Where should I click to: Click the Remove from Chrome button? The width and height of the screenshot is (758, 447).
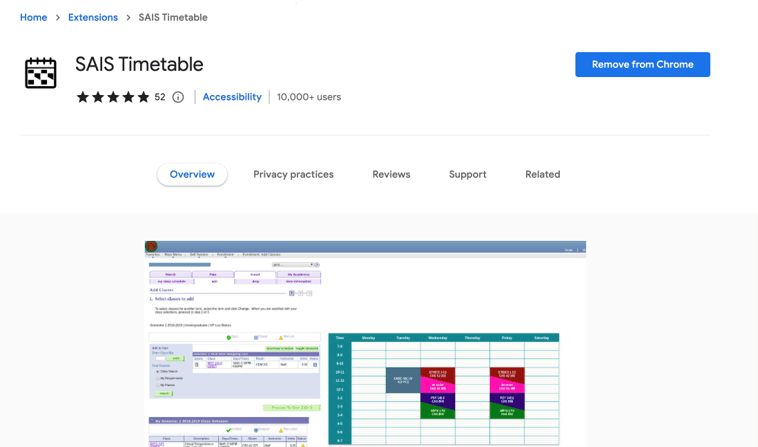[x=642, y=64]
